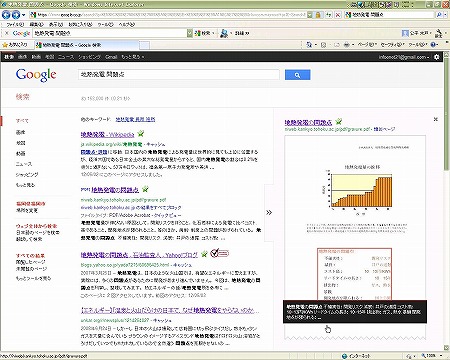The height and width of the screenshot is (360, 450).
Task: Close the preview pane with its X
Action: [435, 119]
